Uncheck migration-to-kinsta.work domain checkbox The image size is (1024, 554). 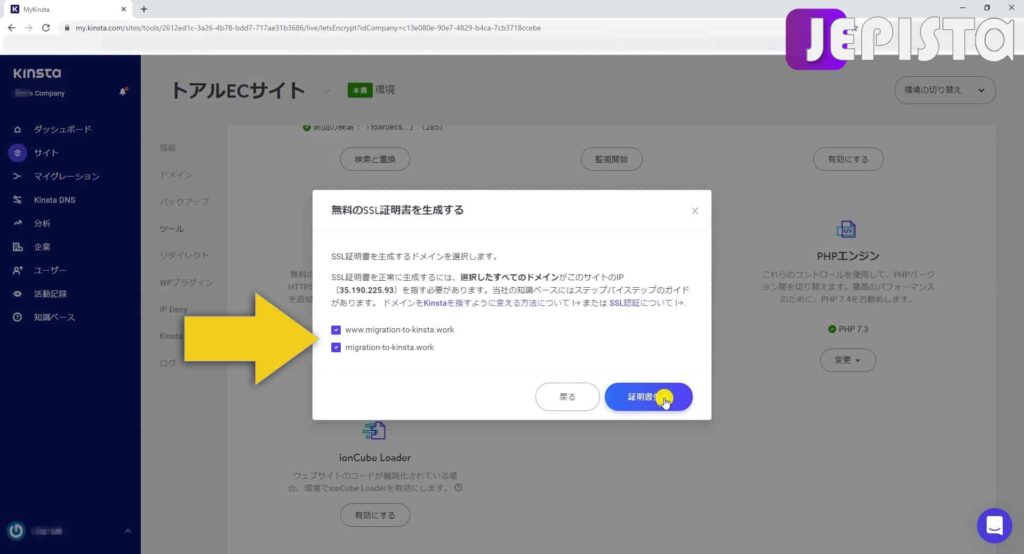tap(336, 348)
